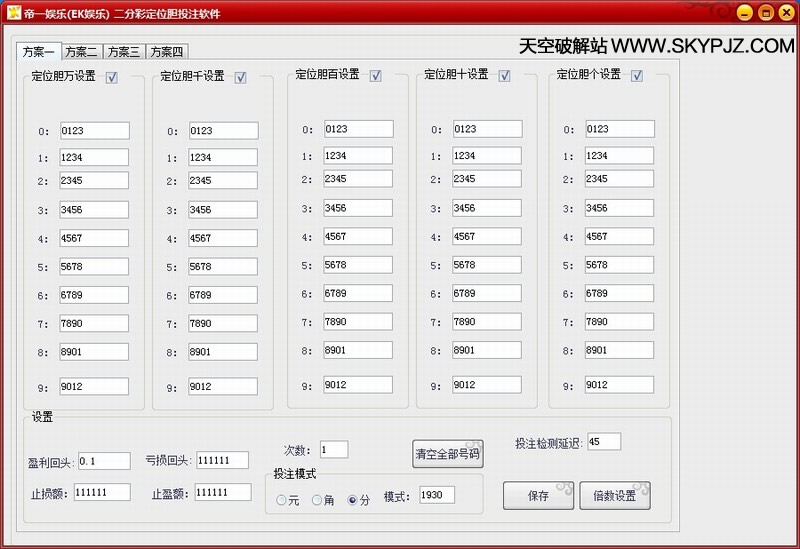
Task: Click the 盈利回头 input field
Action: [x=104, y=461]
